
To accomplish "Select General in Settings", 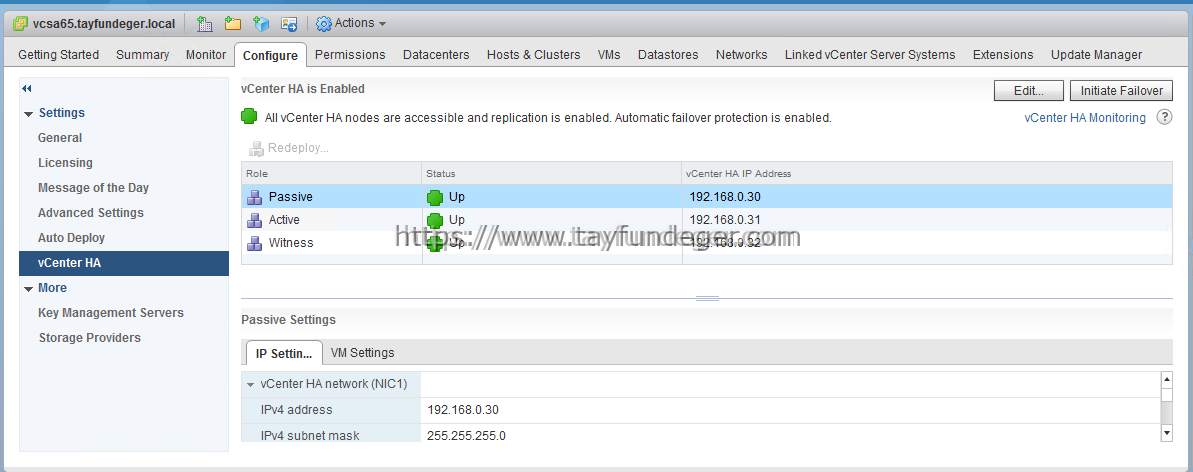I will 60,138.
